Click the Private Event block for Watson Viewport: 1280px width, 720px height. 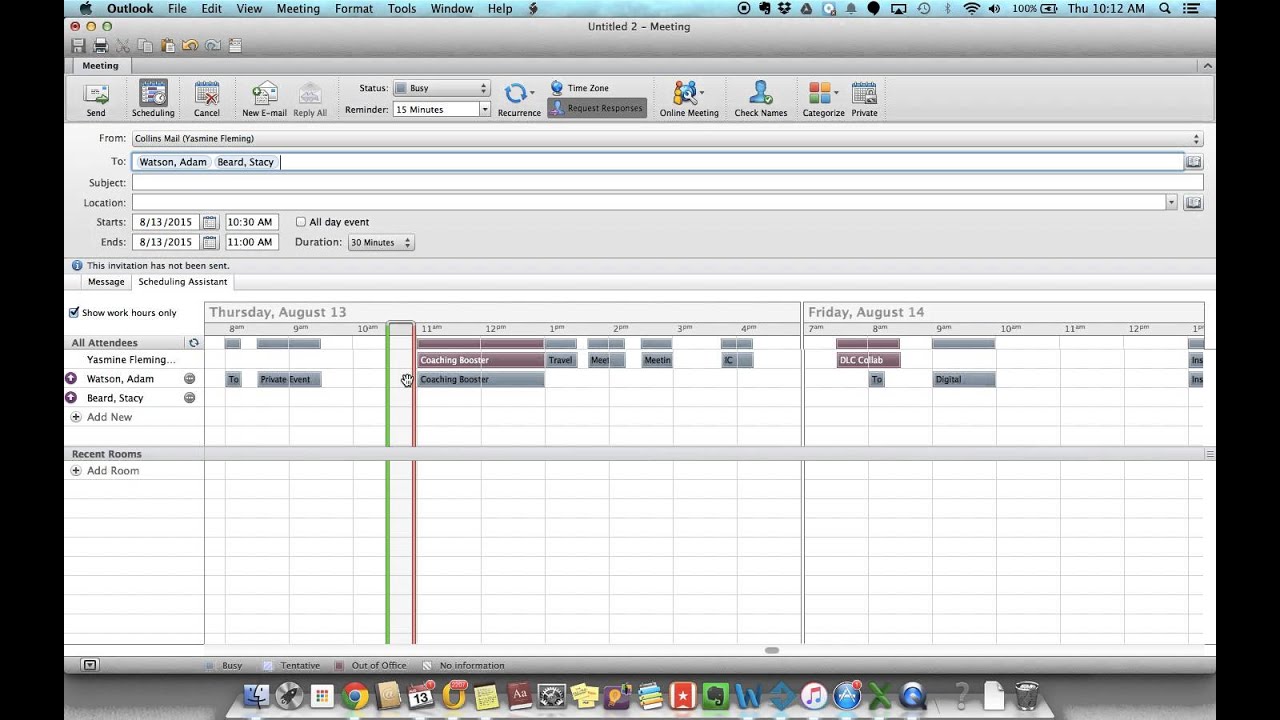(290, 379)
